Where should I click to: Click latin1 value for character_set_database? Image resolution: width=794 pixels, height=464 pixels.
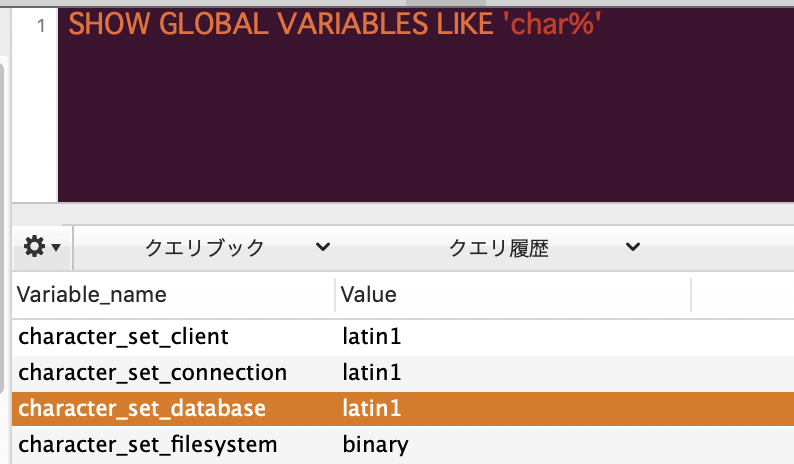pos(372,408)
